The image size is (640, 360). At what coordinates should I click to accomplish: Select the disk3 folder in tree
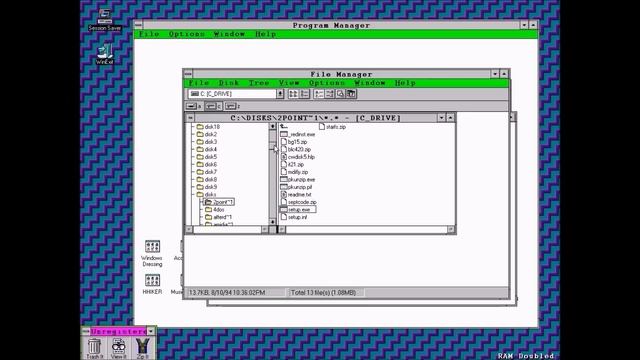[207, 142]
